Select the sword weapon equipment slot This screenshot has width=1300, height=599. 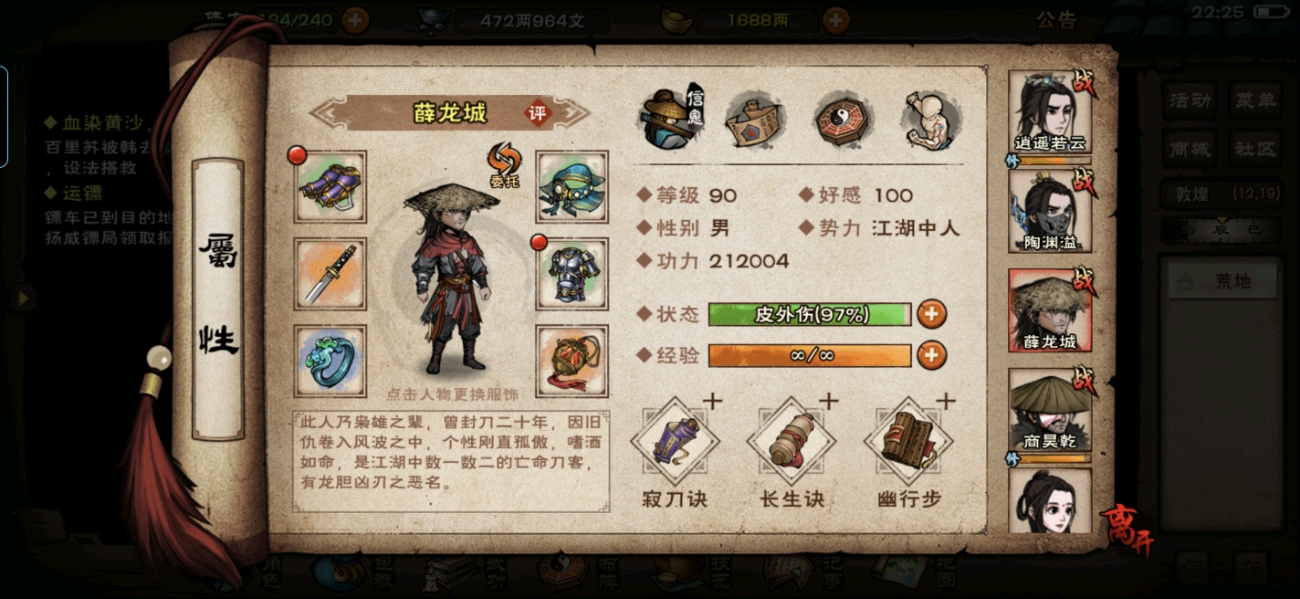(330, 273)
